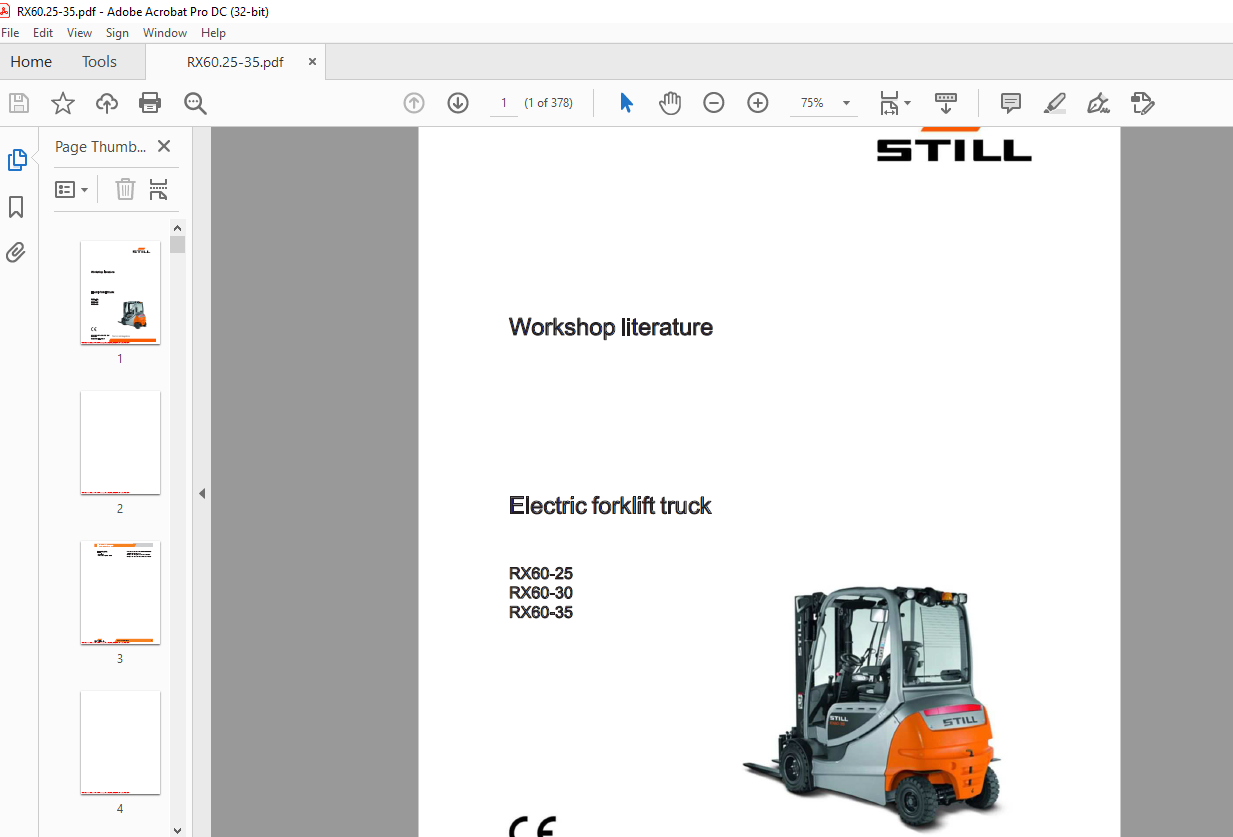Click the '(1 of 378)' page count text
The image size is (1233, 837).
click(548, 103)
